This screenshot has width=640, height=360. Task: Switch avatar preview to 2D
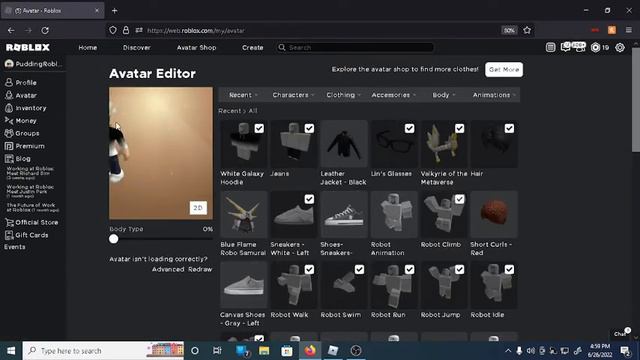click(x=198, y=208)
